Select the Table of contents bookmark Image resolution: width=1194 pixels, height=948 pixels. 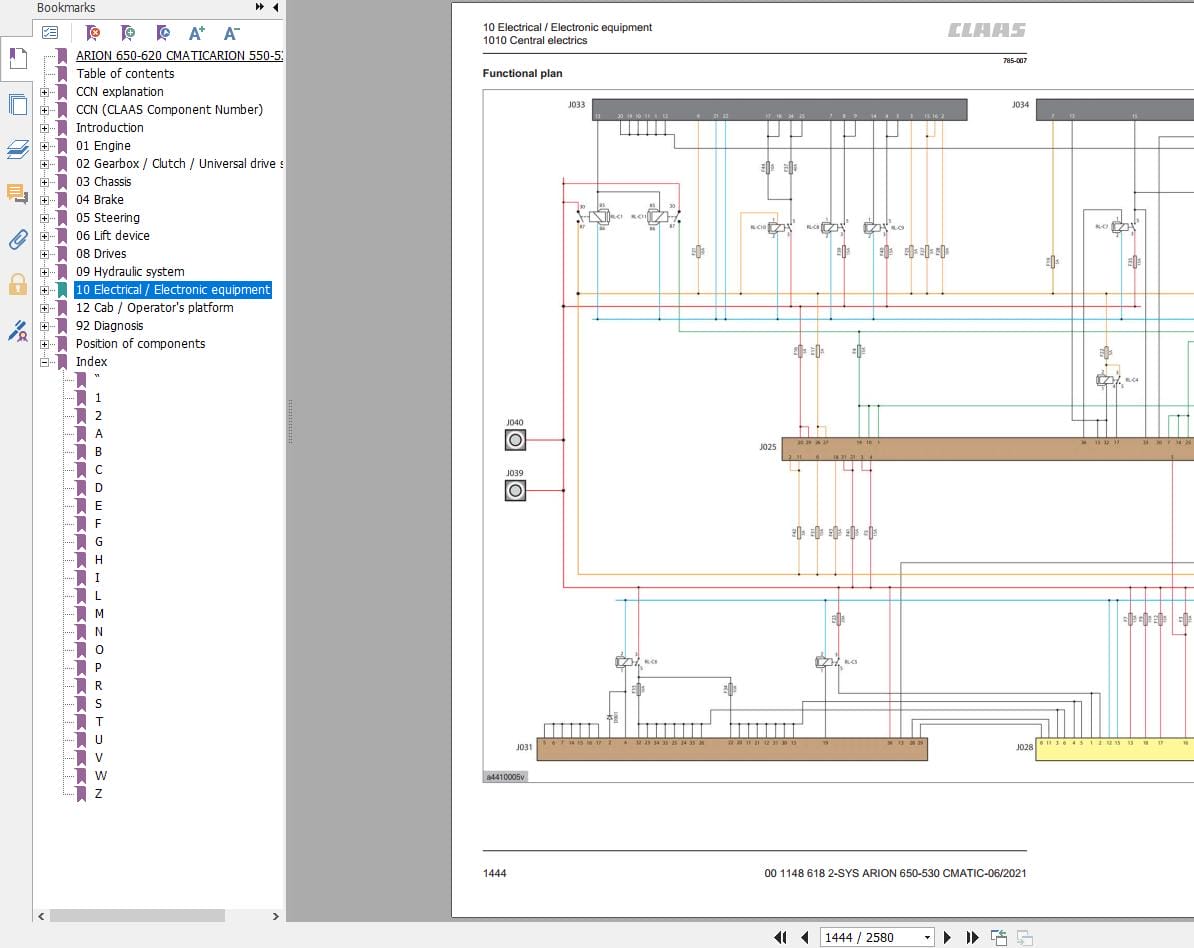pyautogui.click(x=125, y=74)
